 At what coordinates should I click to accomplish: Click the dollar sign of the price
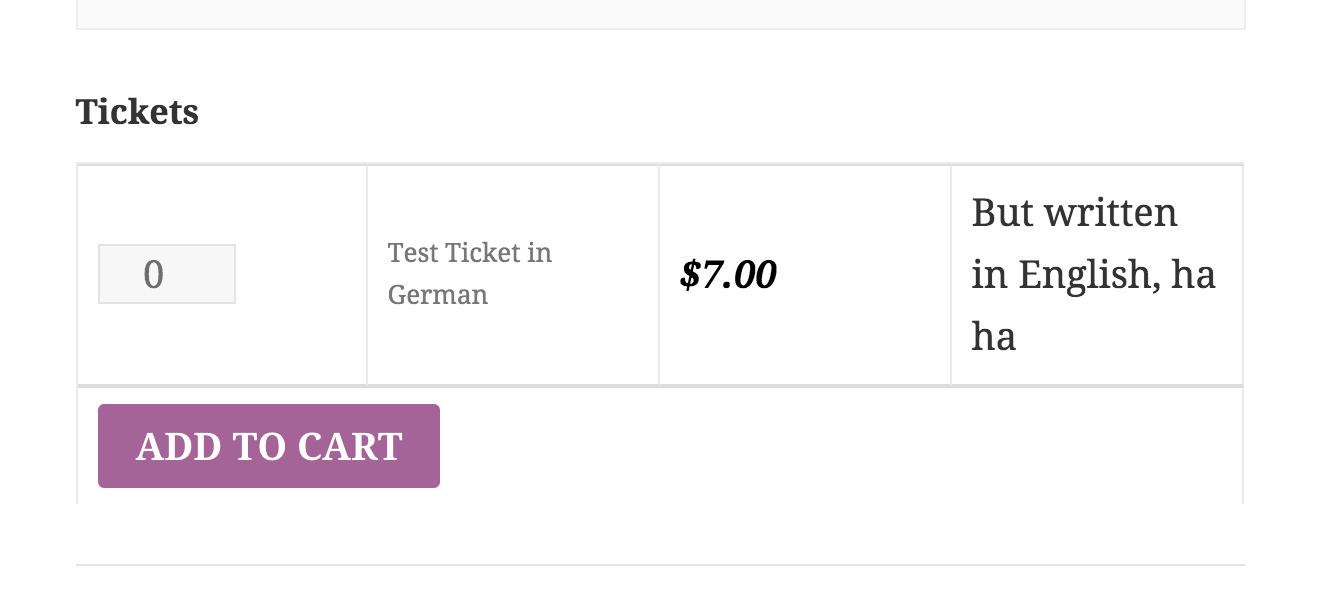[690, 274]
